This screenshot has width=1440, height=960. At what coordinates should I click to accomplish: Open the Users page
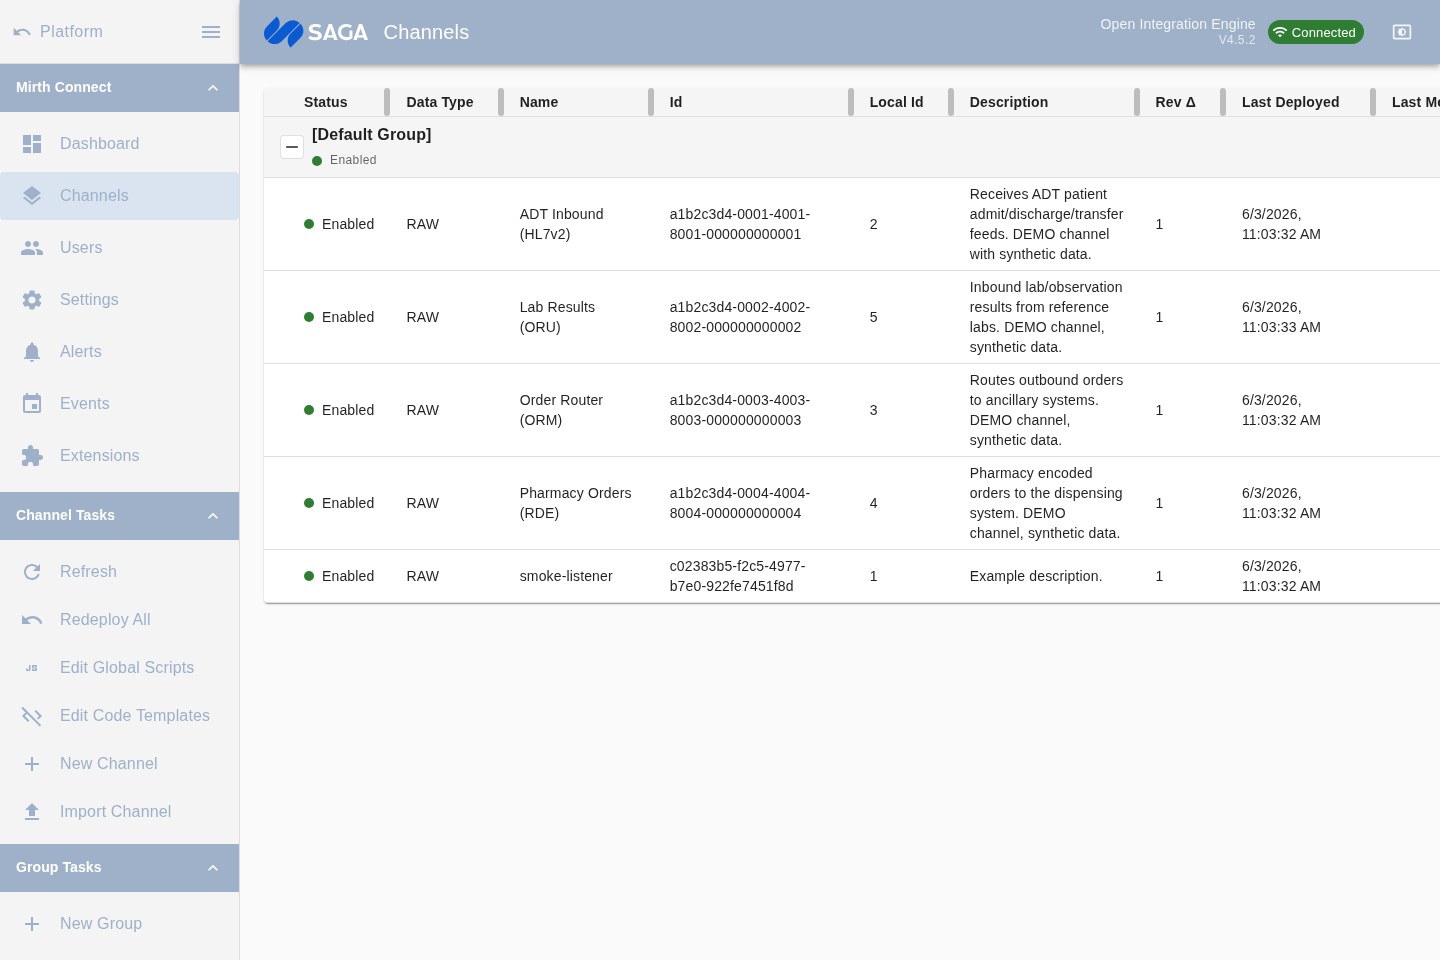pyautogui.click(x=120, y=248)
